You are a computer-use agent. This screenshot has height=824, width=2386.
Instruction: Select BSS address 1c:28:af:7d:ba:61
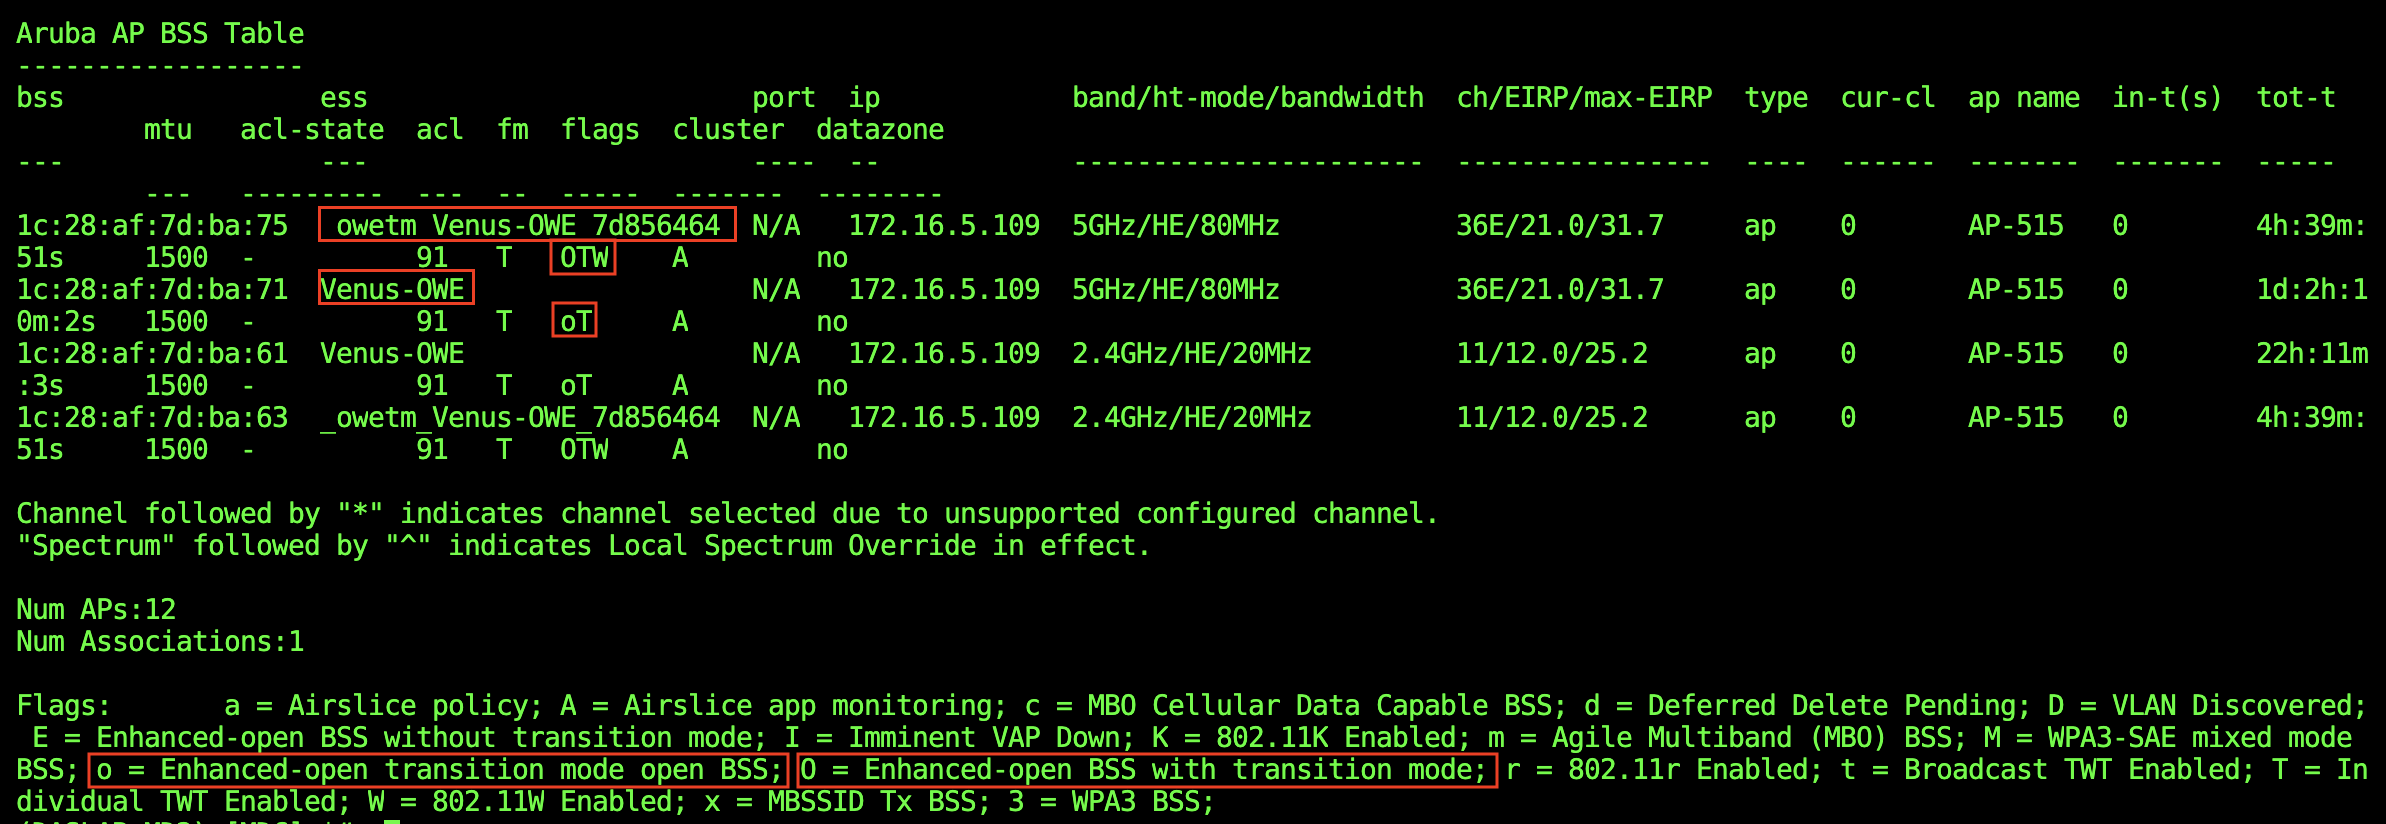152,354
